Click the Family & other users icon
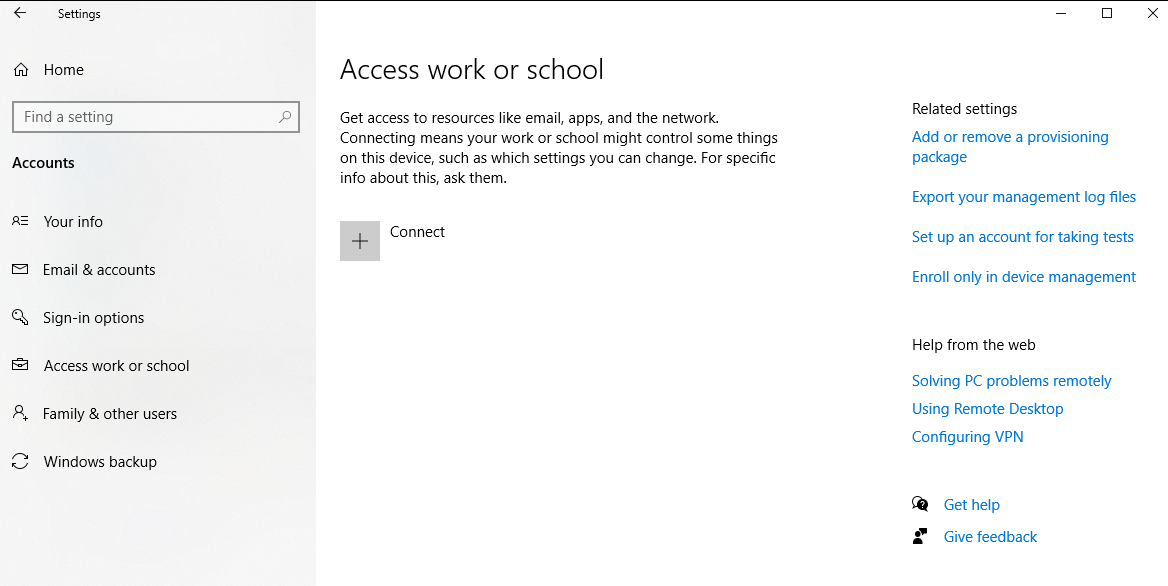This screenshot has width=1168, height=586. point(20,413)
